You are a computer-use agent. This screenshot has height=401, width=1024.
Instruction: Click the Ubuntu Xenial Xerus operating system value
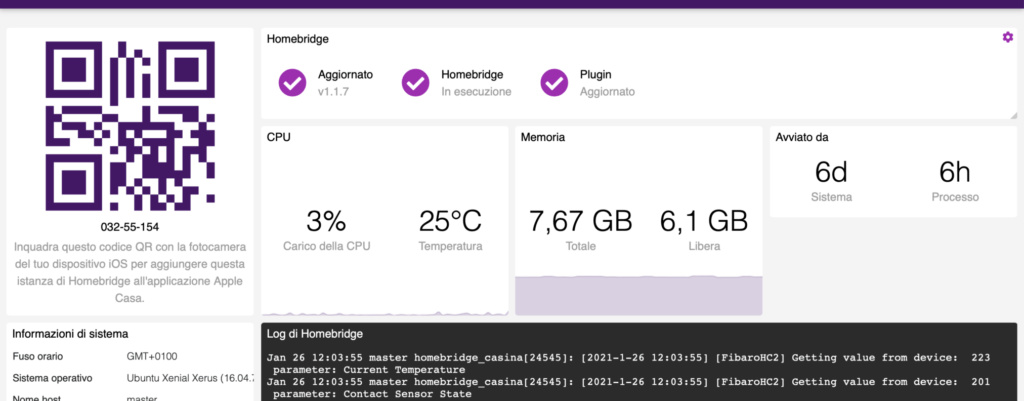(x=189, y=378)
